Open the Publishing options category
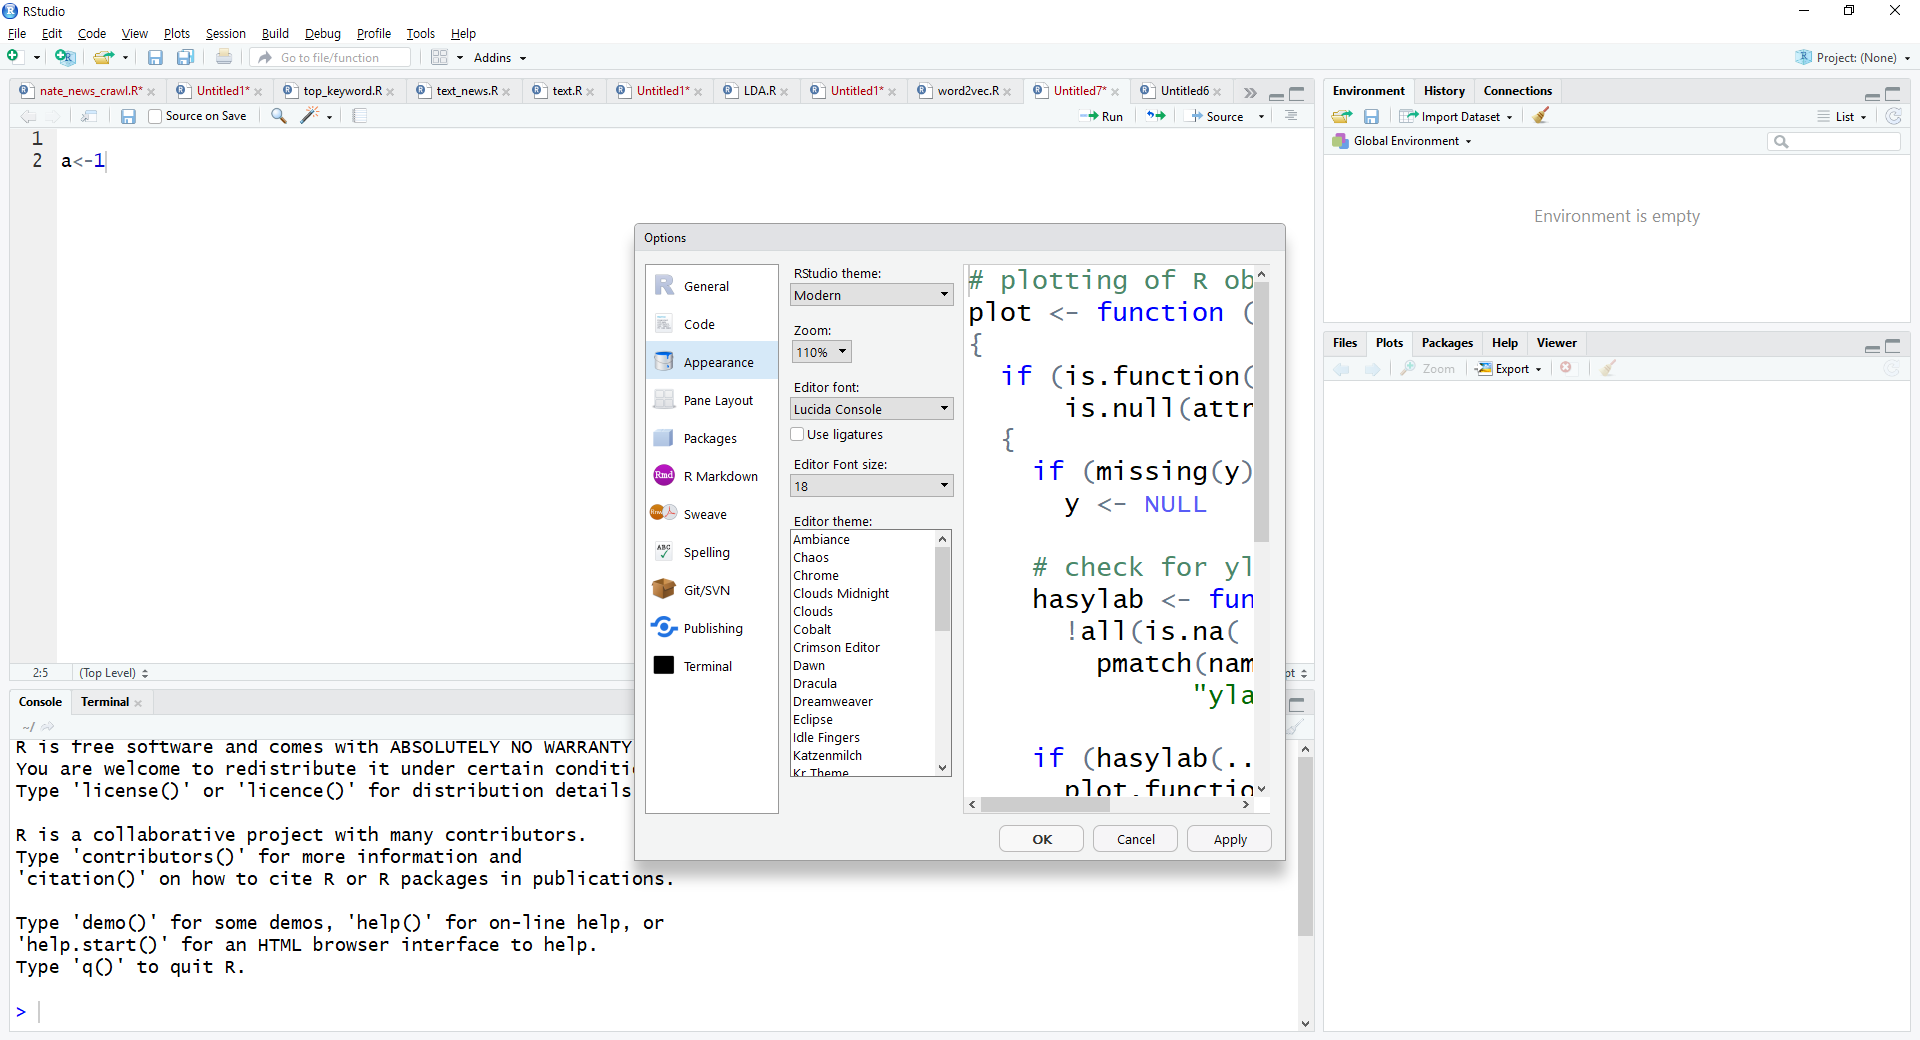1920x1040 pixels. tap(711, 628)
